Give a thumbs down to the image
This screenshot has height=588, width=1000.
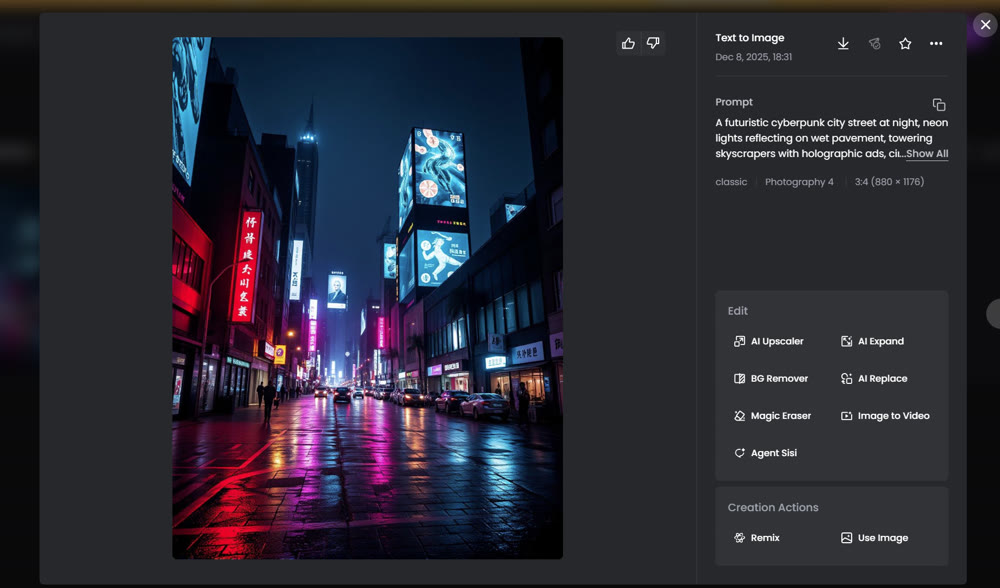(x=653, y=42)
